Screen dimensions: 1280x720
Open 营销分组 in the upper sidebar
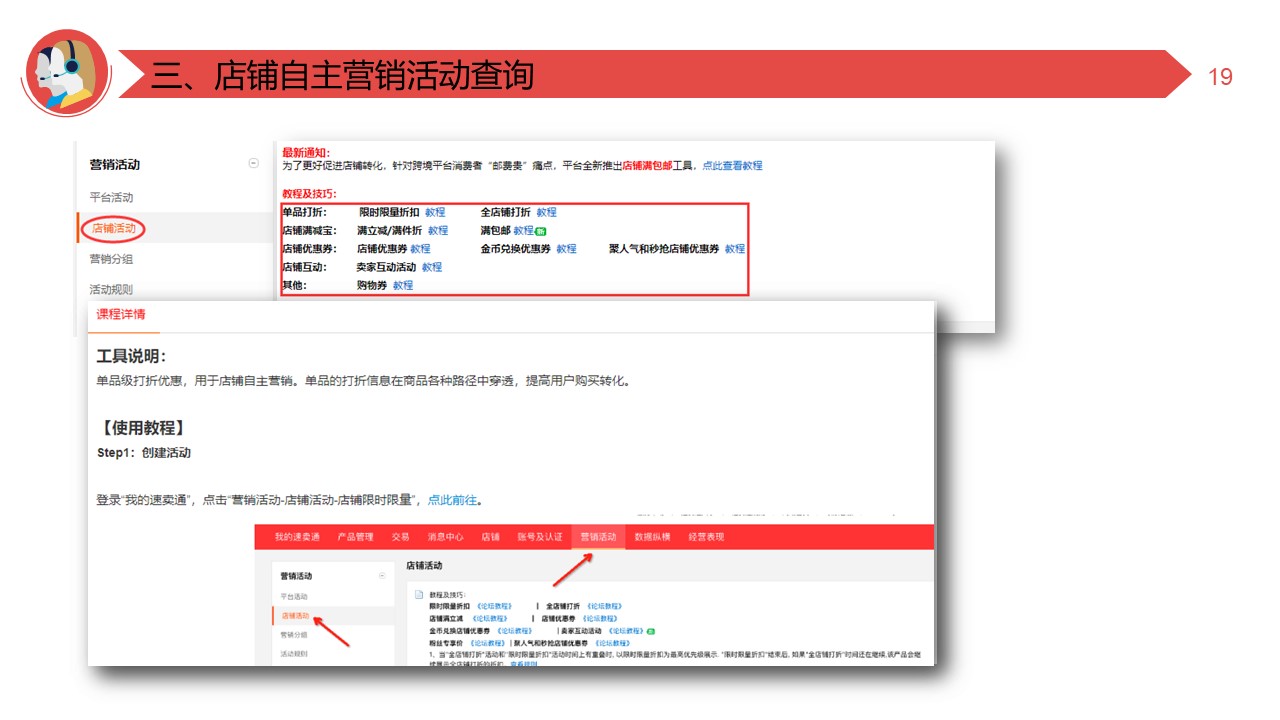[111, 259]
